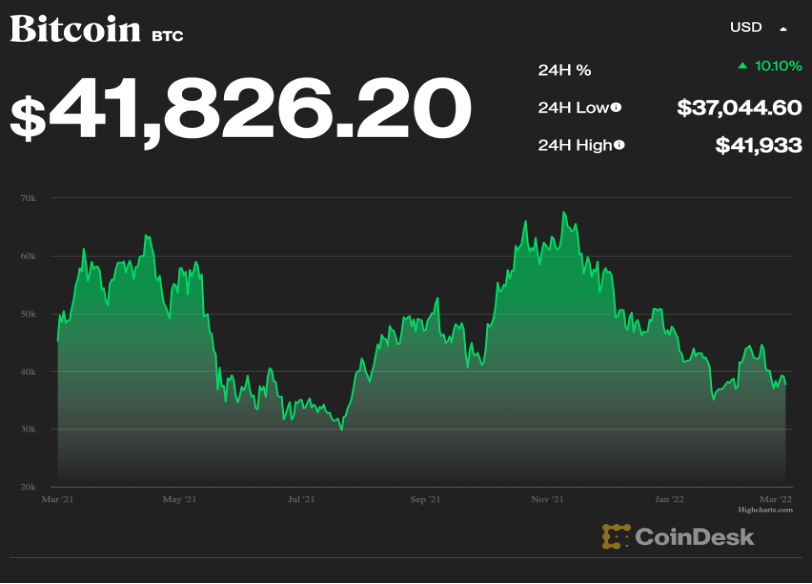This screenshot has width=812, height=584.
Task: Click the Highcharts.com credit link
Action: pyautogui.click(x=765, y=510)
